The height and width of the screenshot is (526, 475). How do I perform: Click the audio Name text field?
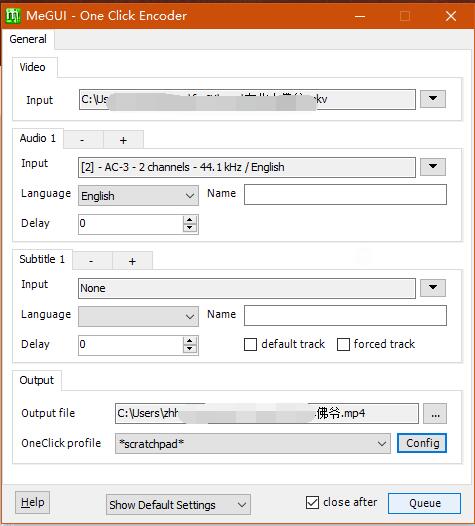click(345, 195)
